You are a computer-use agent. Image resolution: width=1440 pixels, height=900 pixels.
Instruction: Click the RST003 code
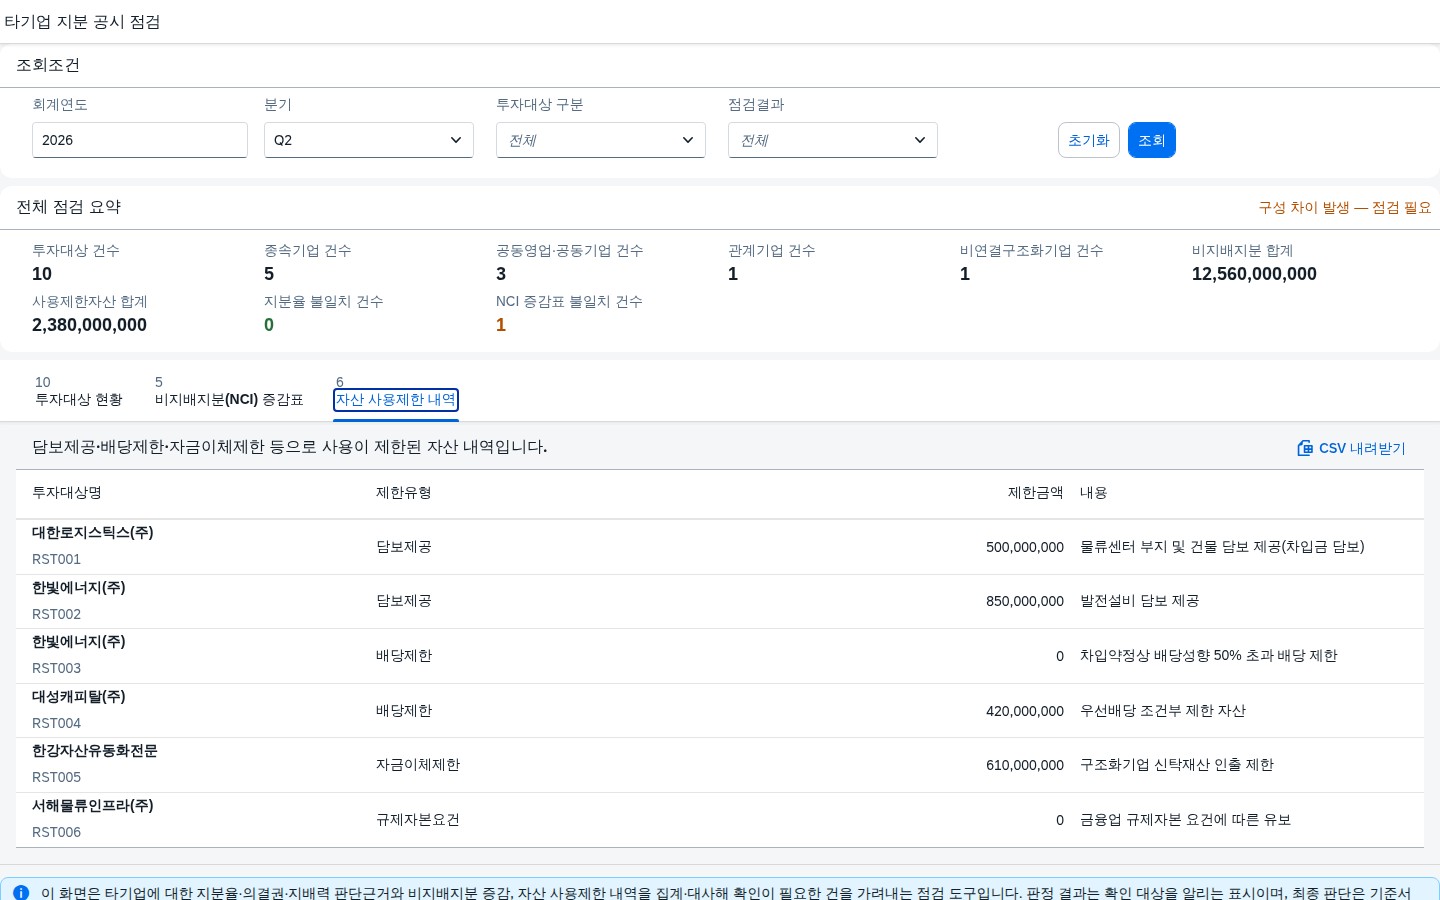click(56, 668)
